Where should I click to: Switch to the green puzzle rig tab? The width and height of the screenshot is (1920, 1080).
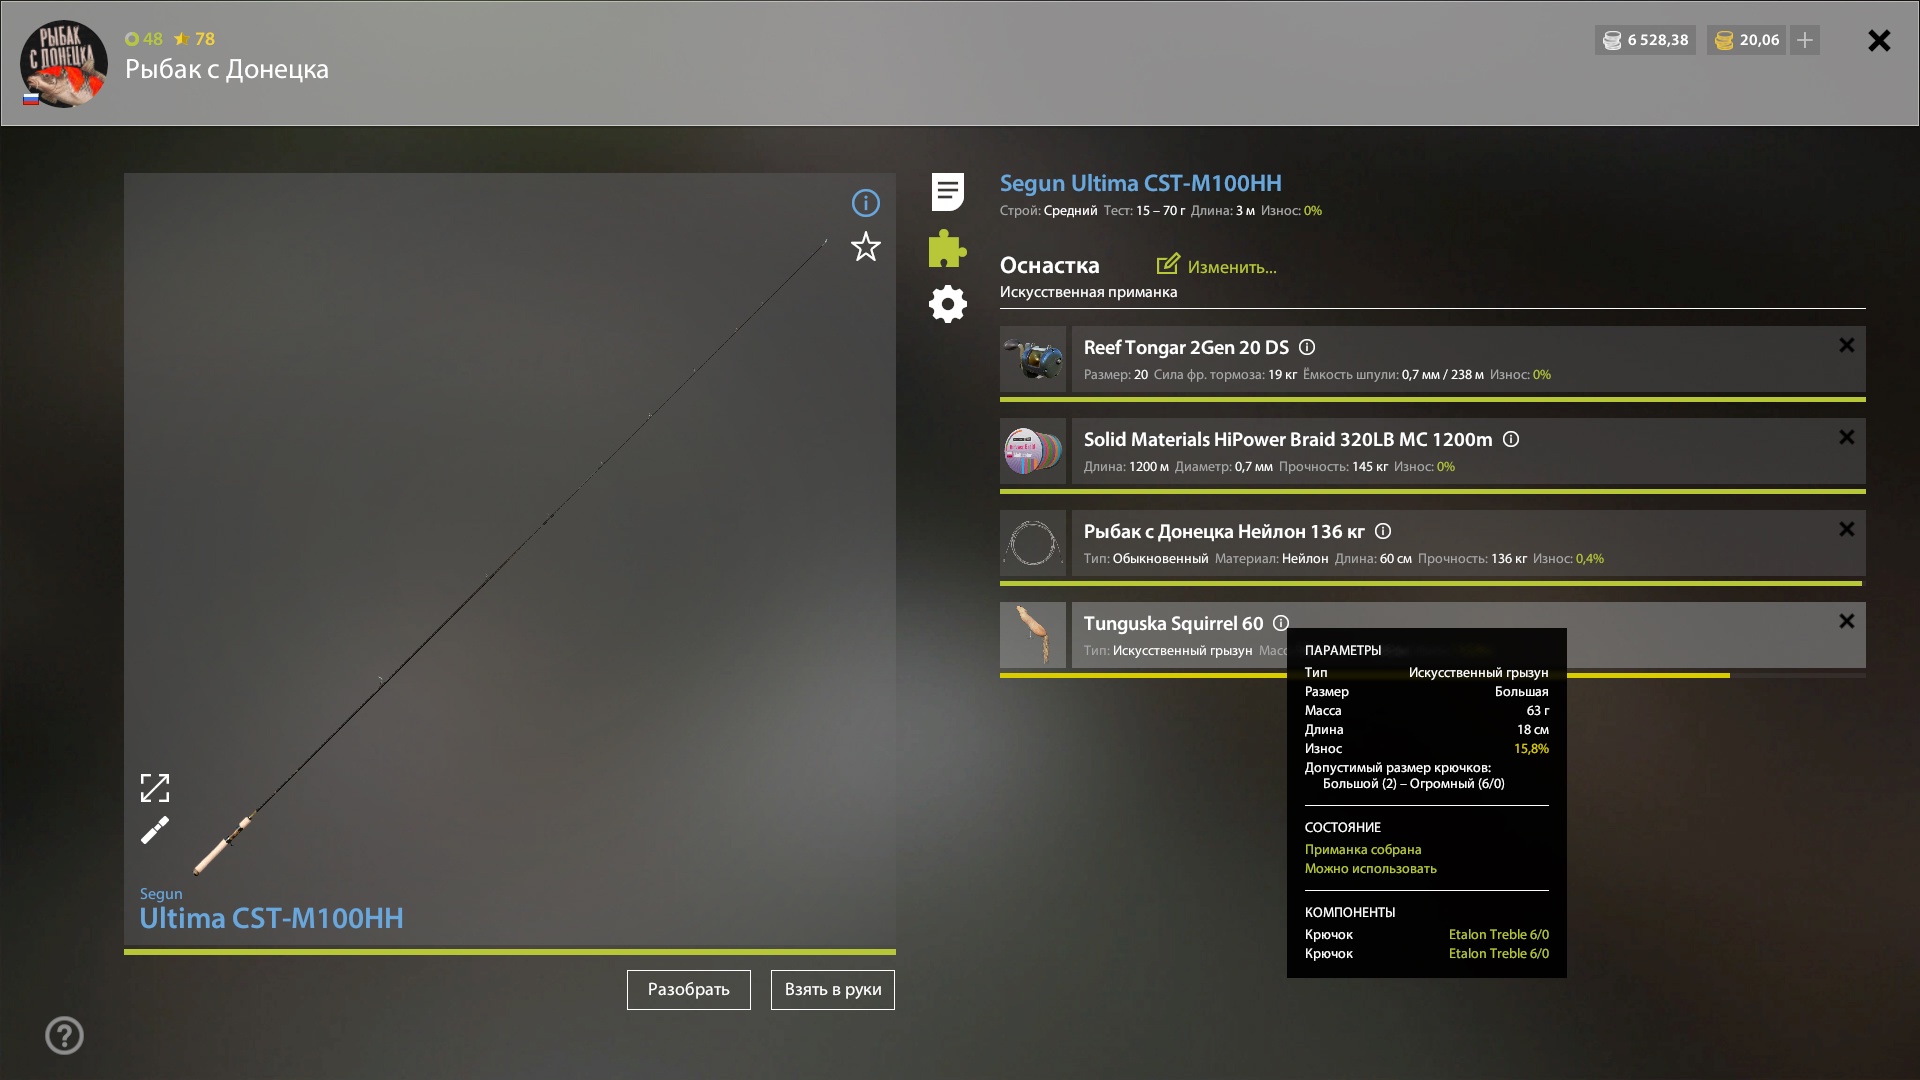coord(947,248)
